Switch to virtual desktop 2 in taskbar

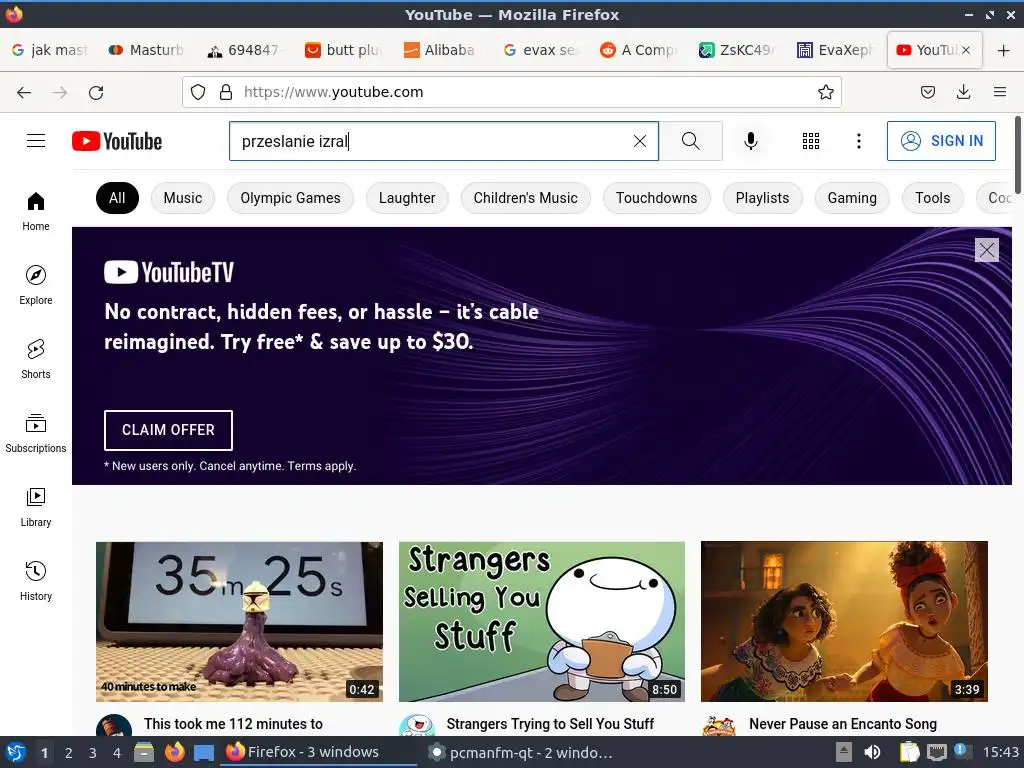coord(69,753)
